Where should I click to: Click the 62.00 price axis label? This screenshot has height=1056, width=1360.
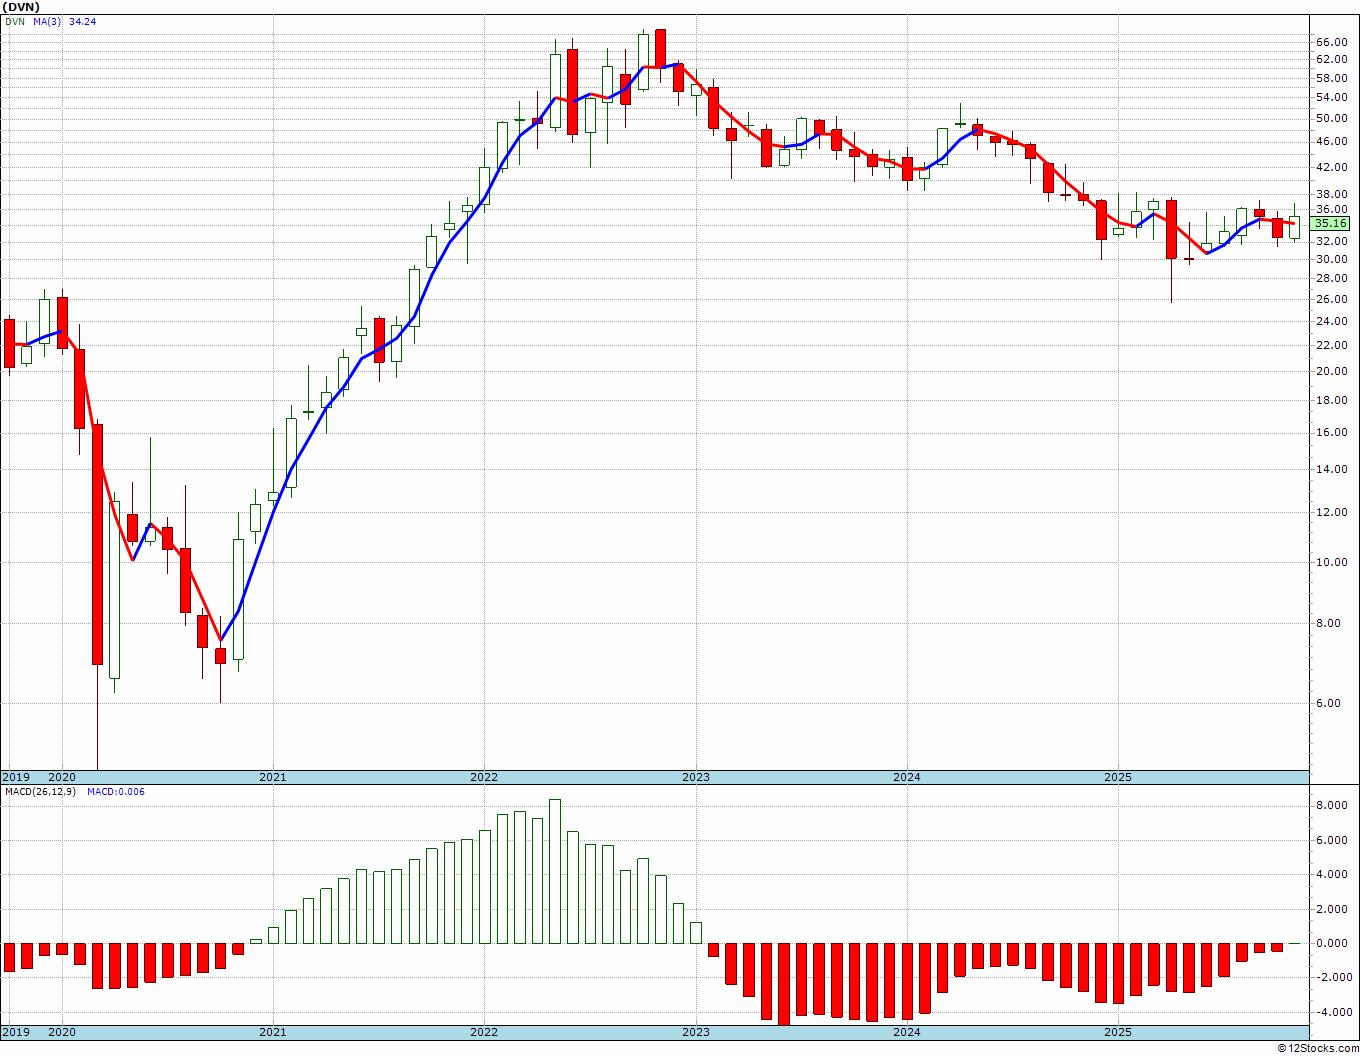point(1331,59)
